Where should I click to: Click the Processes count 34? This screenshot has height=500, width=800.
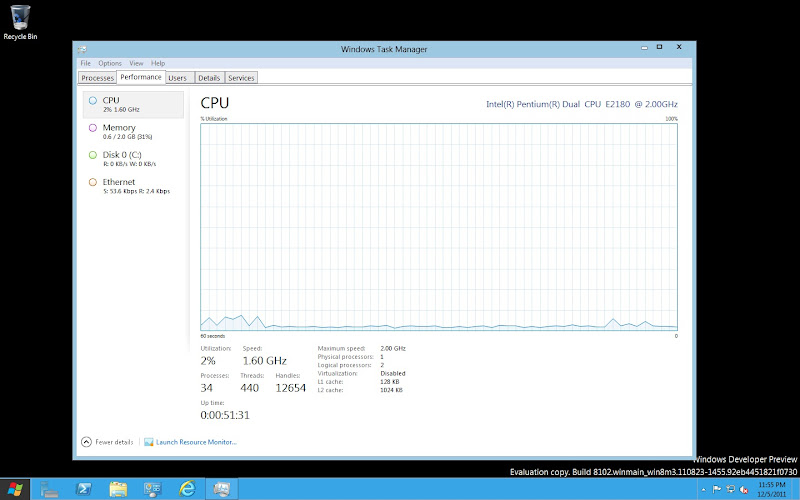[x=206, y=388]
